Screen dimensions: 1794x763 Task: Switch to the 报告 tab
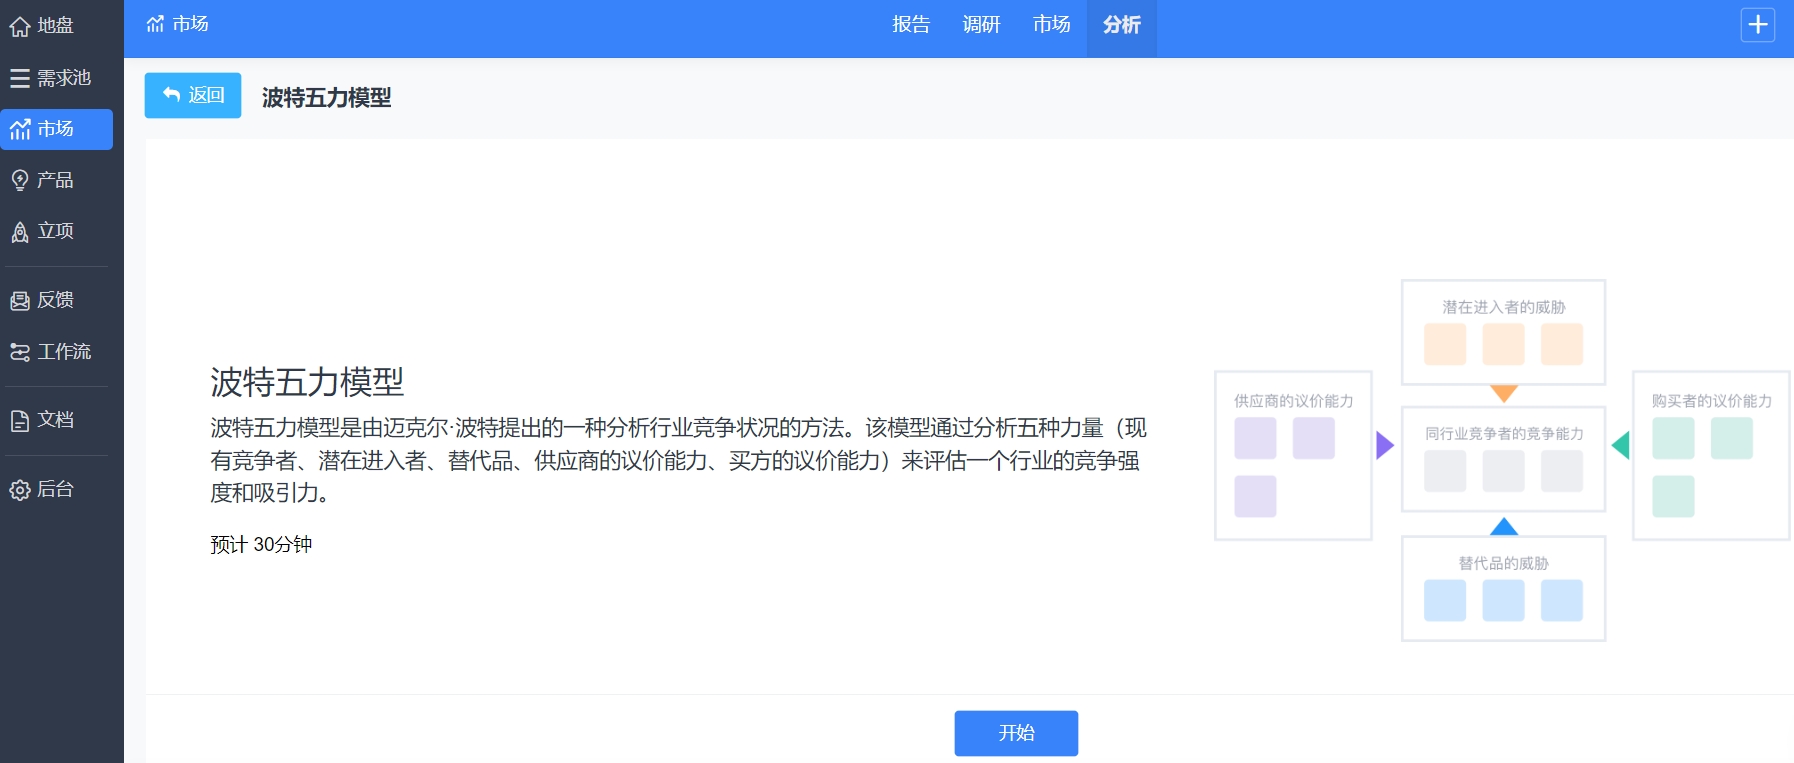(911, 25)
